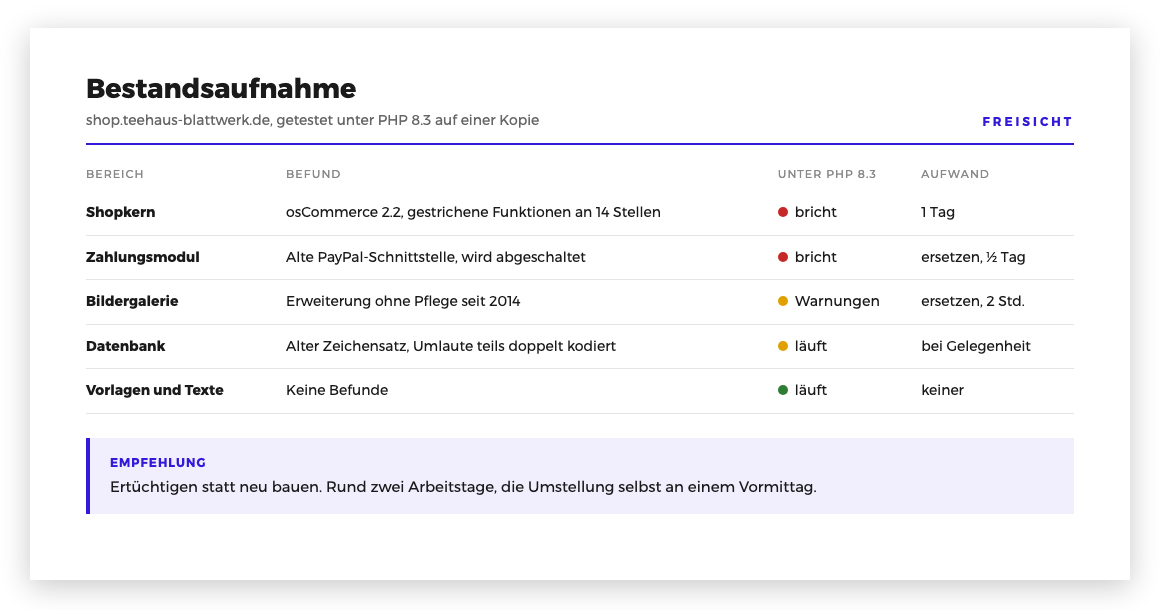
Task: Click the BEFUND column header
Action: point(313,174)
